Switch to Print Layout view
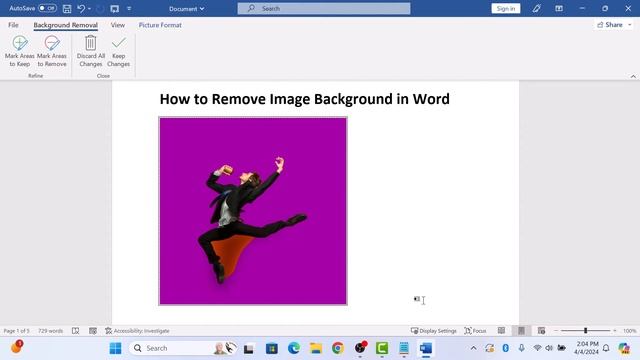The image size is (640, 360). click(x=521, y=331)
